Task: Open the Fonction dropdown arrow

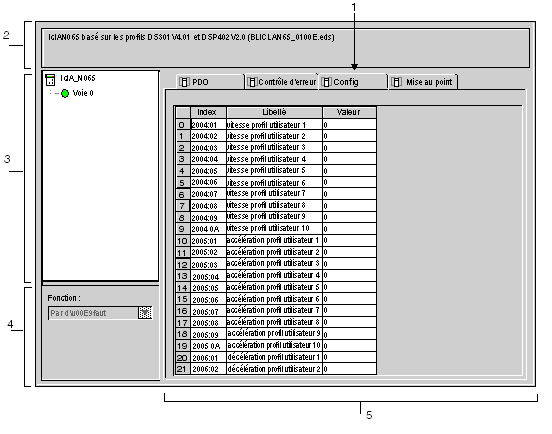Action: [x=145, y=313]
